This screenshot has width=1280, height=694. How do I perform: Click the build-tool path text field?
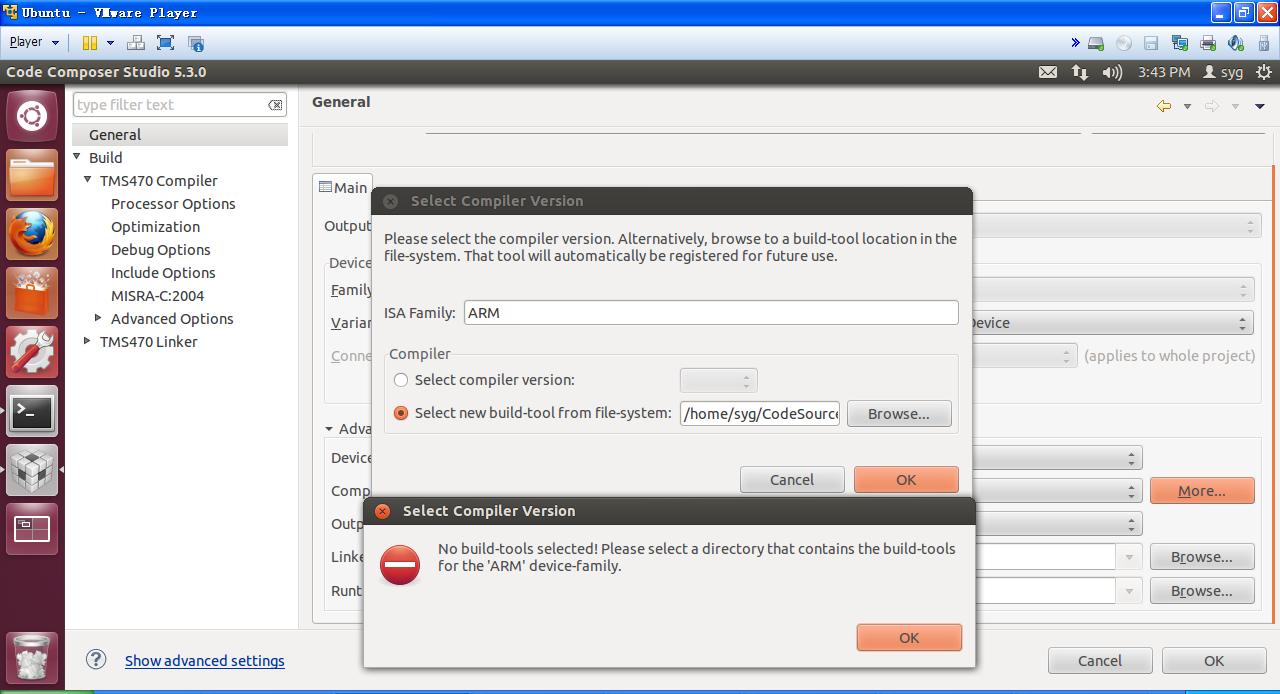click(761, 414)
